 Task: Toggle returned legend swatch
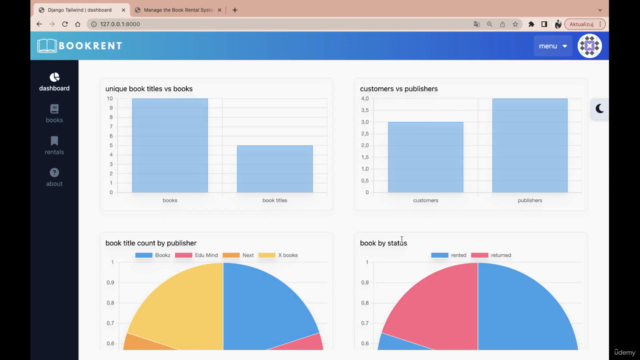479,255
